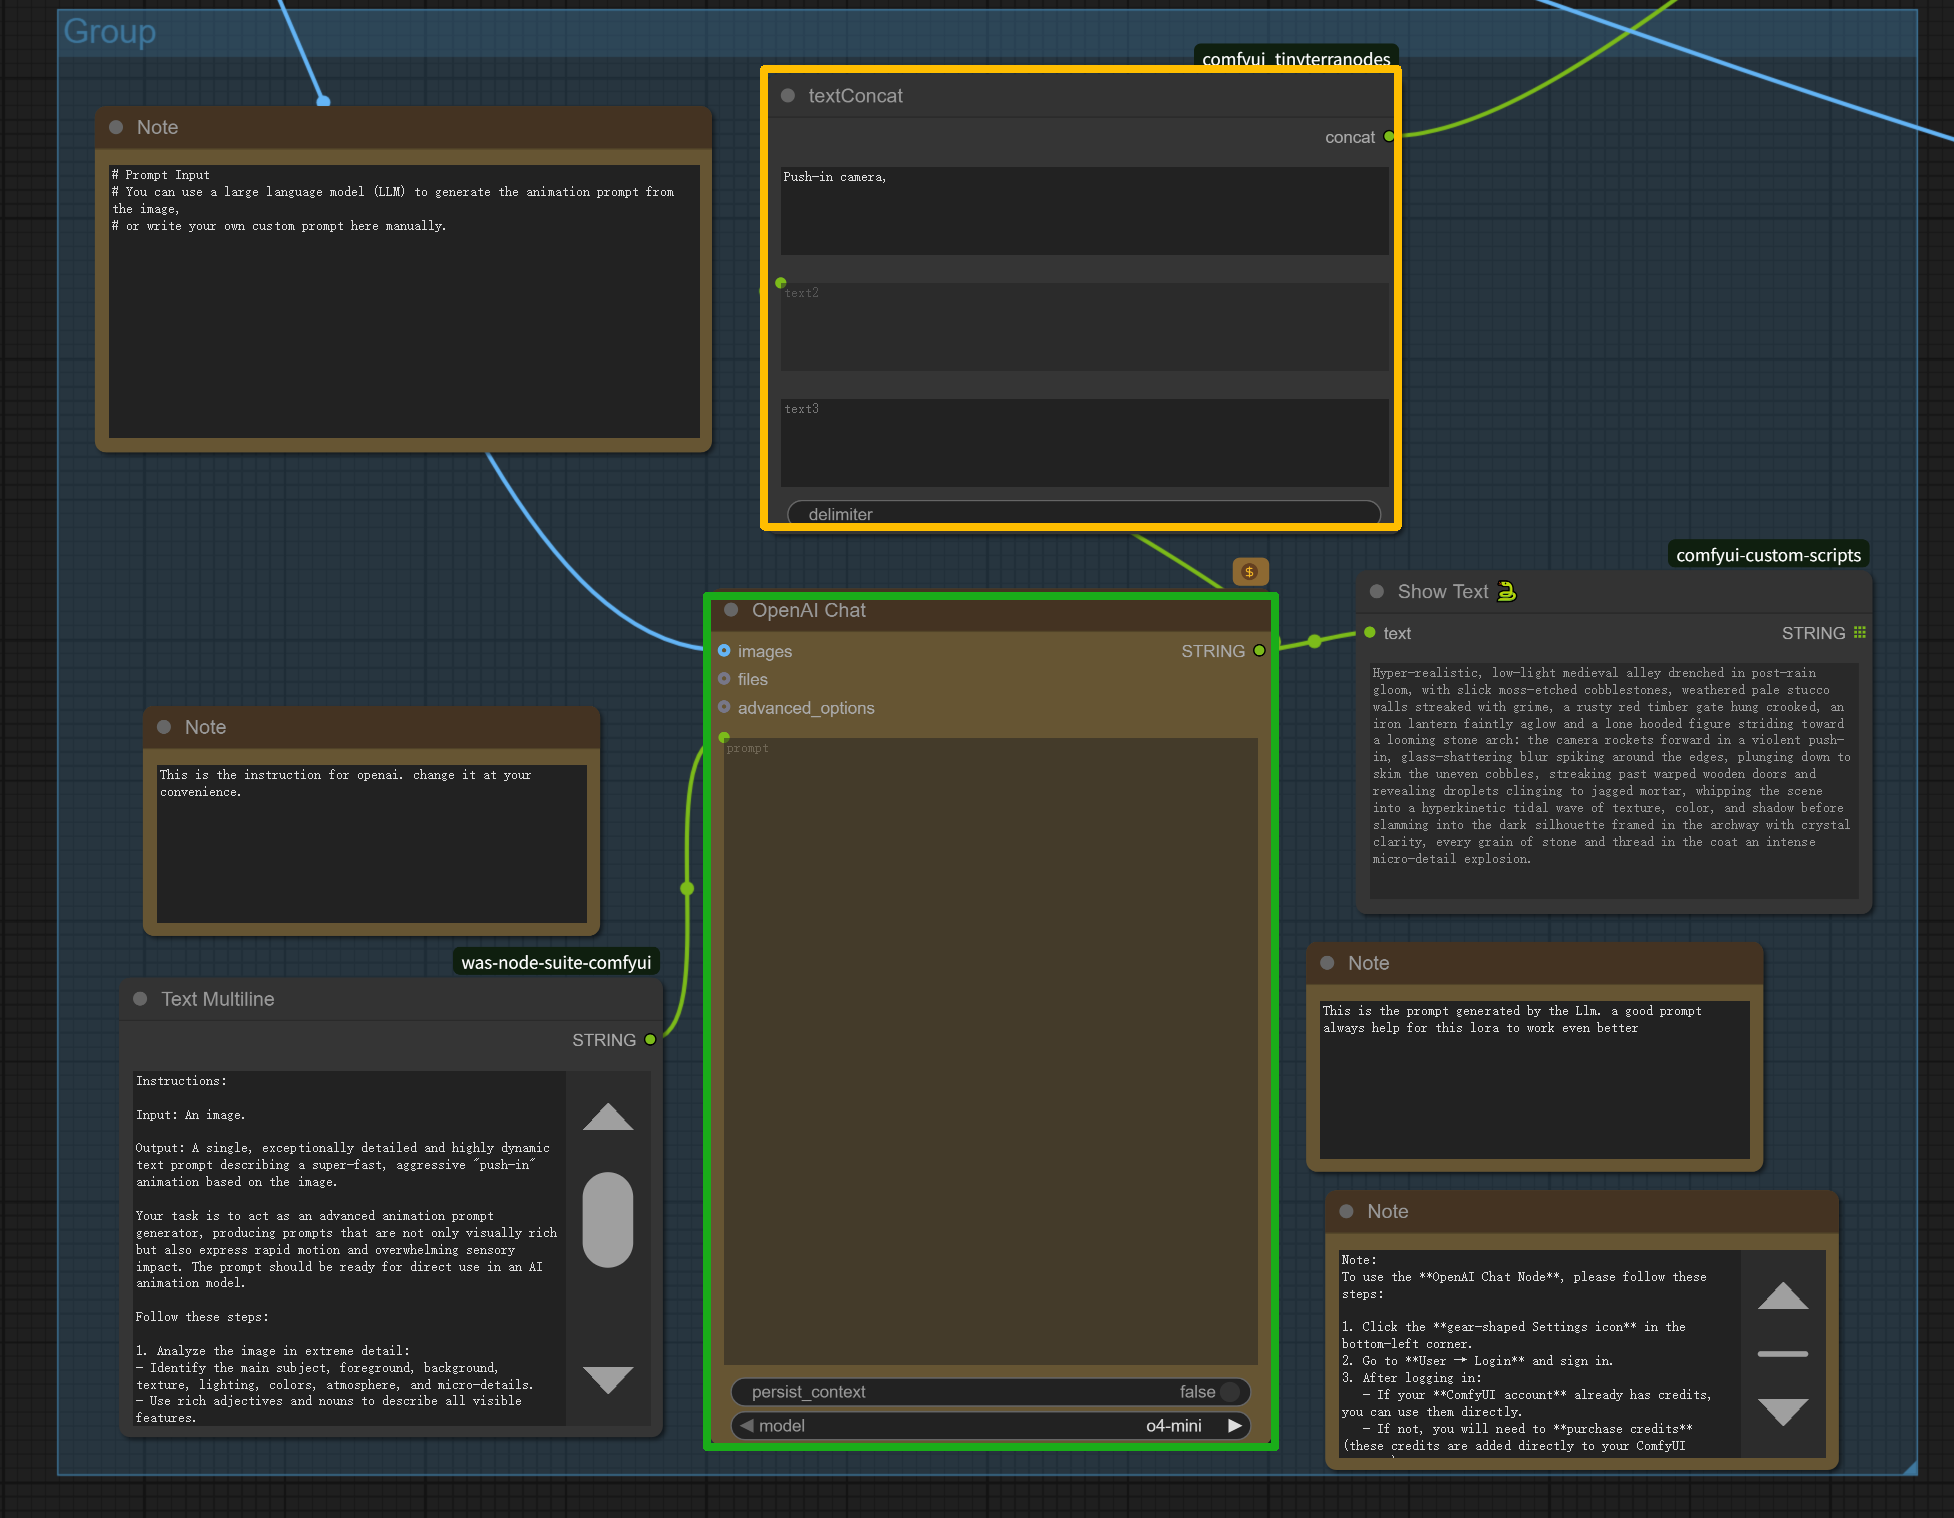Click scroll-up arrow in Text Multiline
The image size is (1954, 1518).
click(x=608, y=1117)
